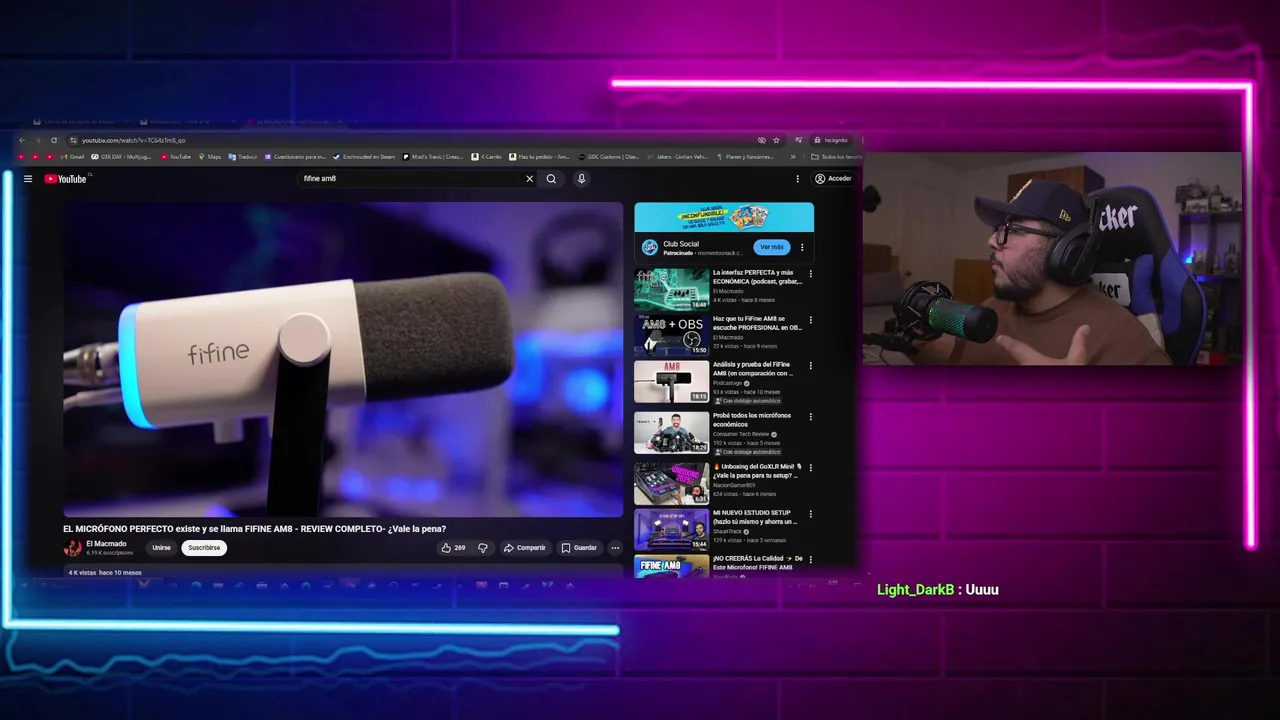Click the Club Social 'Ver más' ad button
1280x720 pixels.
tap(771, 247)
